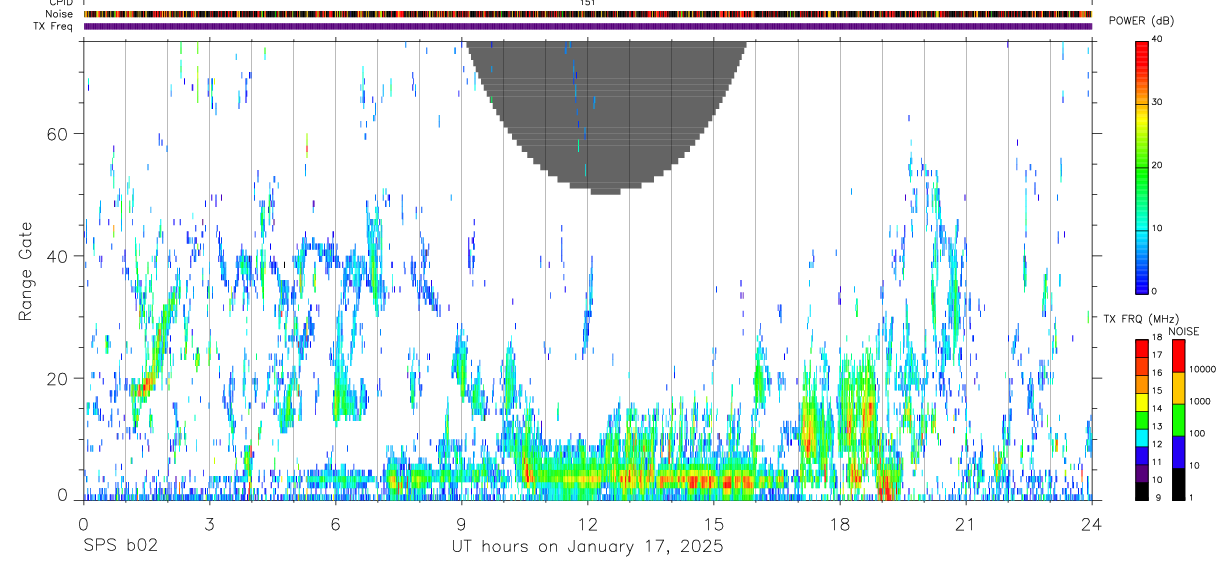This screenshot has height=567, width=1228.
Task: Click the multicolored Noise strip above the plot
Action: (588, 14)
